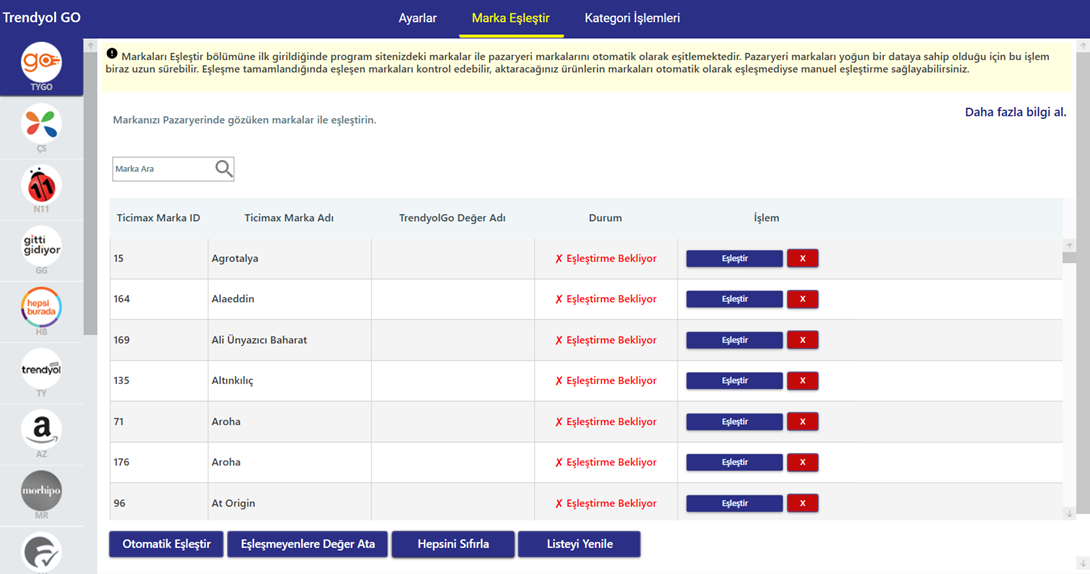Viewport: 1090px width, 574px height.
Task: Click Eşleştir for Ali Ünyazıcı Baharat
Action: (x=734, y=340)
